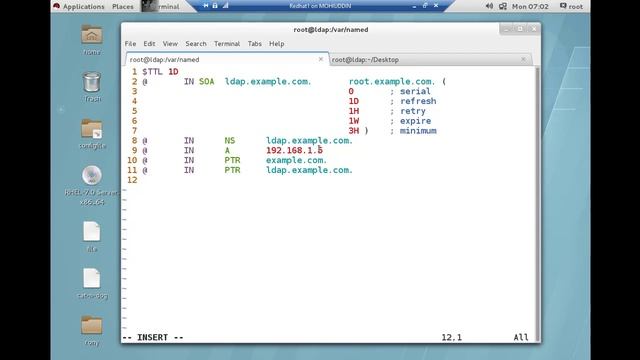Switch to the root@ldap:~/Desktop tab
The width and height of the screenshot is (640, 360).
pyautogui.click(x=430, y=60)
